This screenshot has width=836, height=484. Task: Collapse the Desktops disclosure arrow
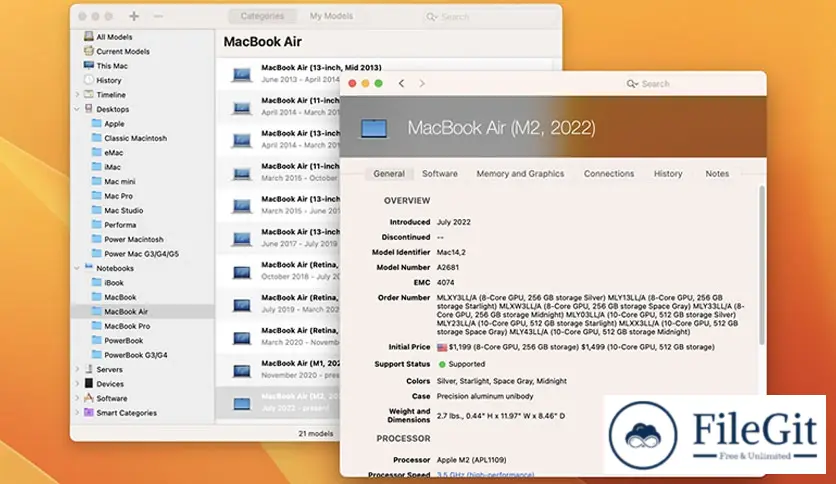tap(77, 109)
